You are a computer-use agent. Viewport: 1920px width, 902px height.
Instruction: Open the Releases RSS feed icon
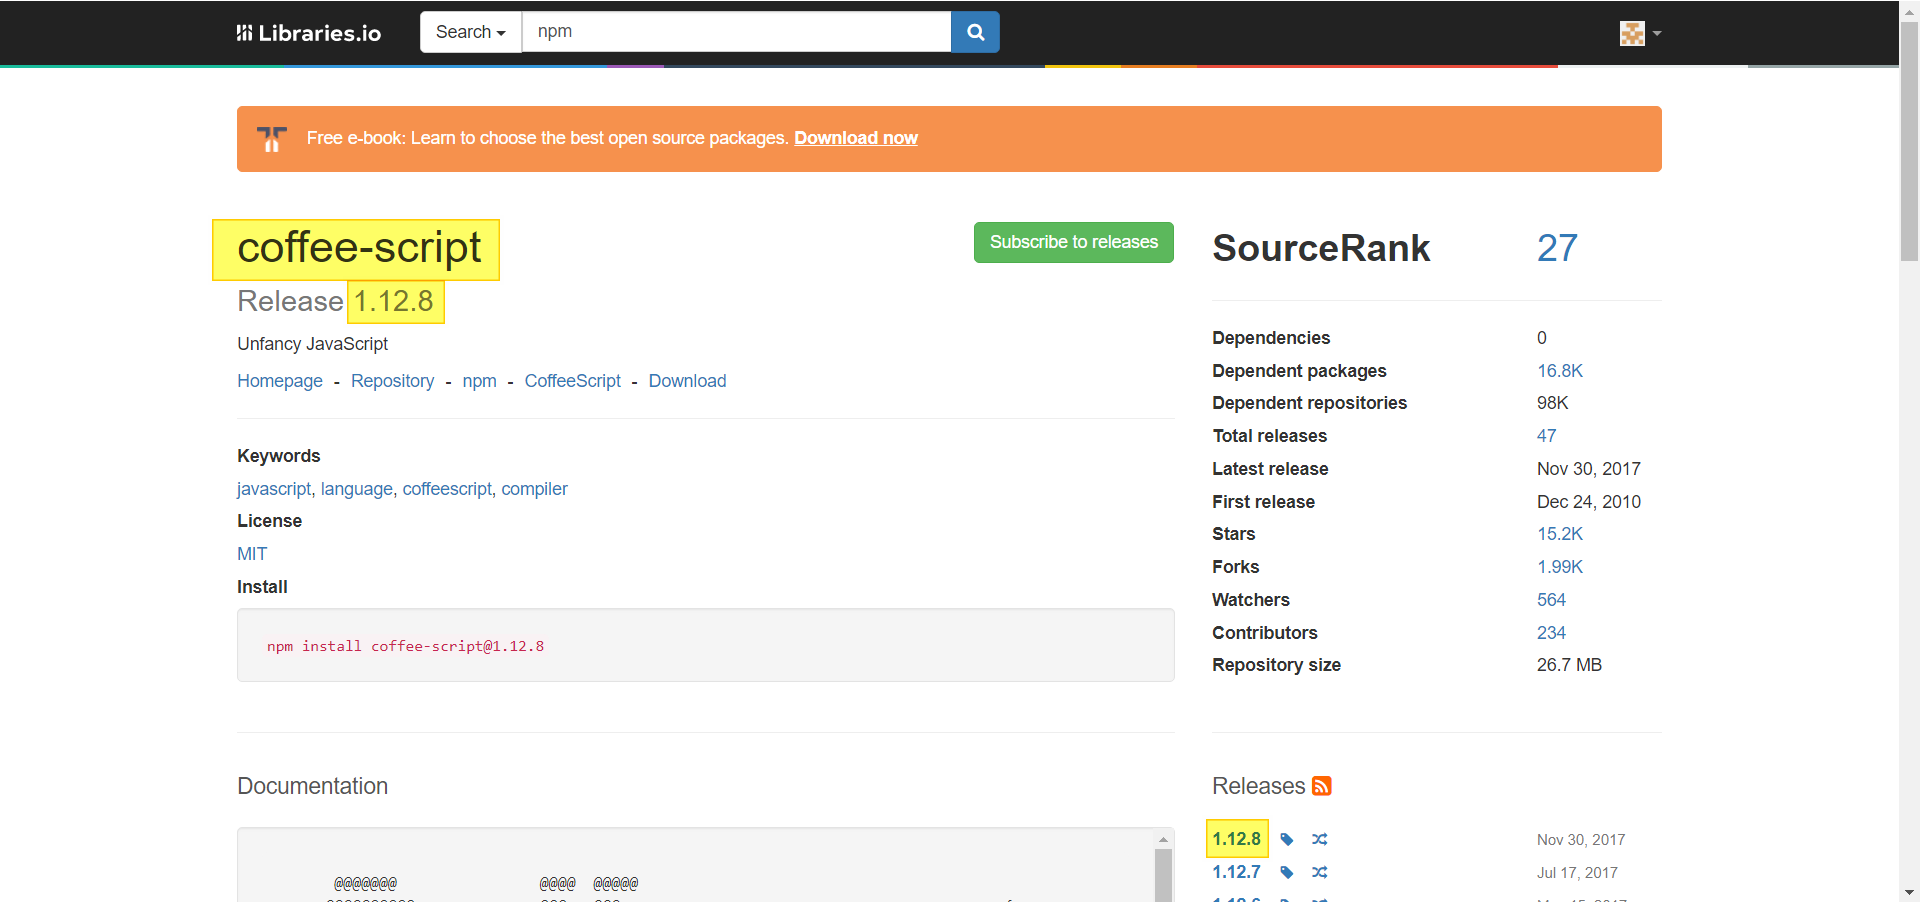[1321, 786]
